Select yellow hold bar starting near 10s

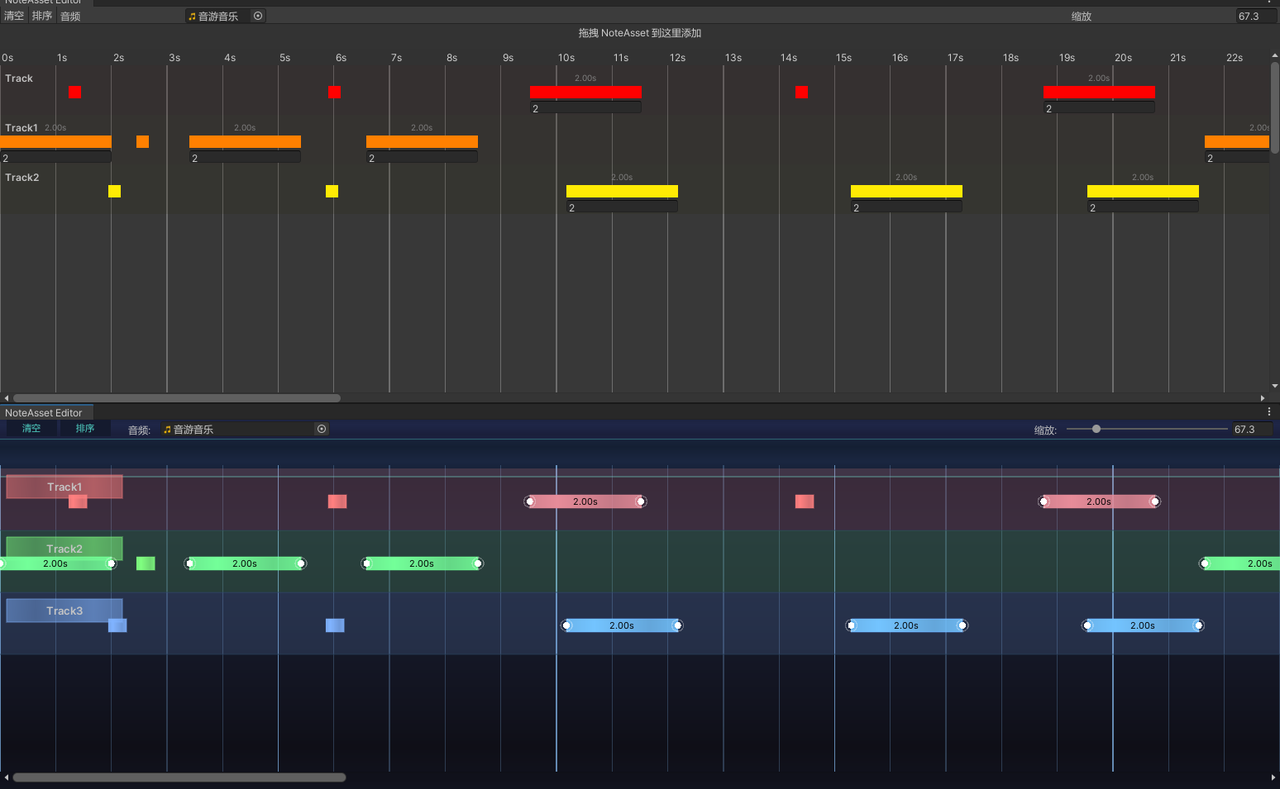[622, 191]
